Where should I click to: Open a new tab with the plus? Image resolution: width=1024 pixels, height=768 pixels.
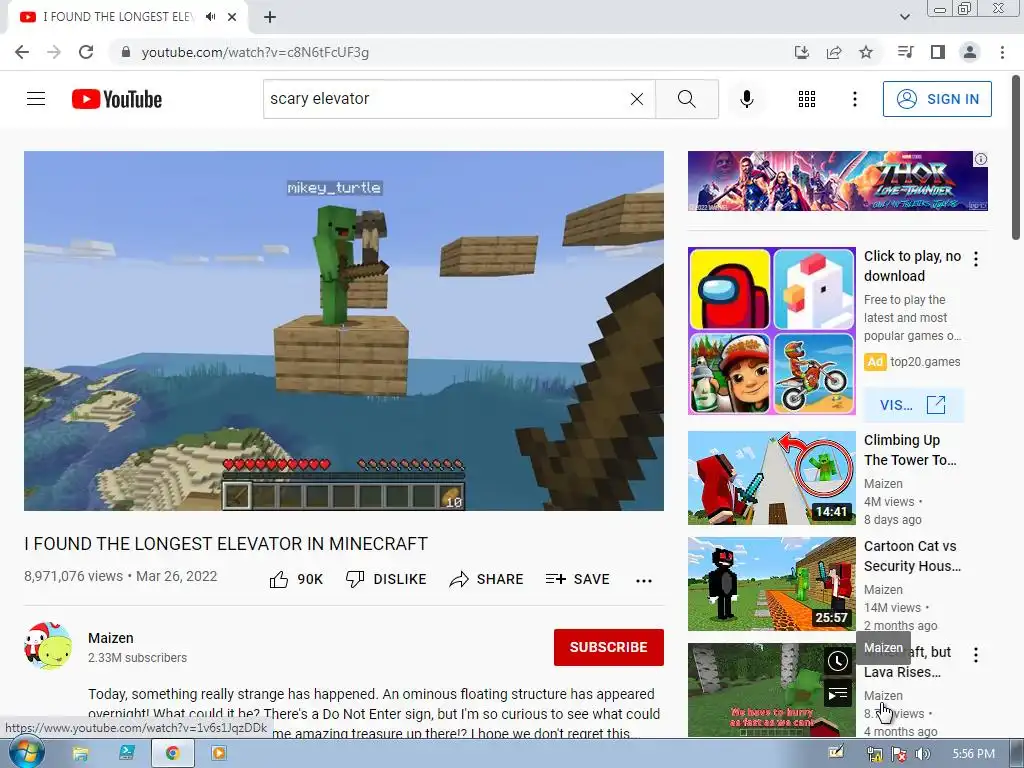click(x=270, y=17)
